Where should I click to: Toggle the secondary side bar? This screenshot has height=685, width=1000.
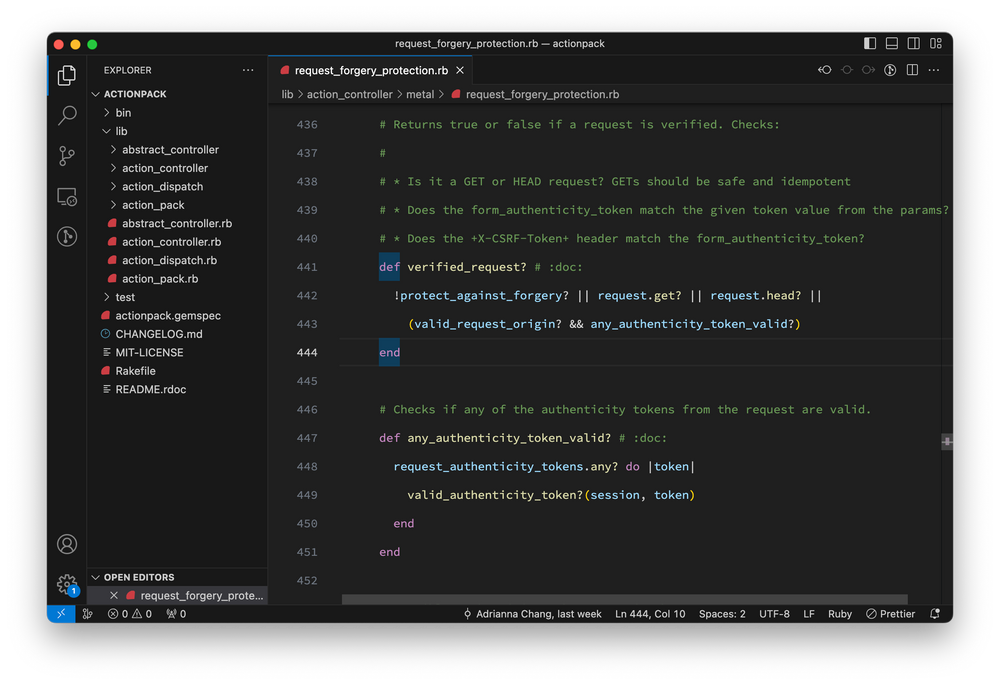pos(914,44)
